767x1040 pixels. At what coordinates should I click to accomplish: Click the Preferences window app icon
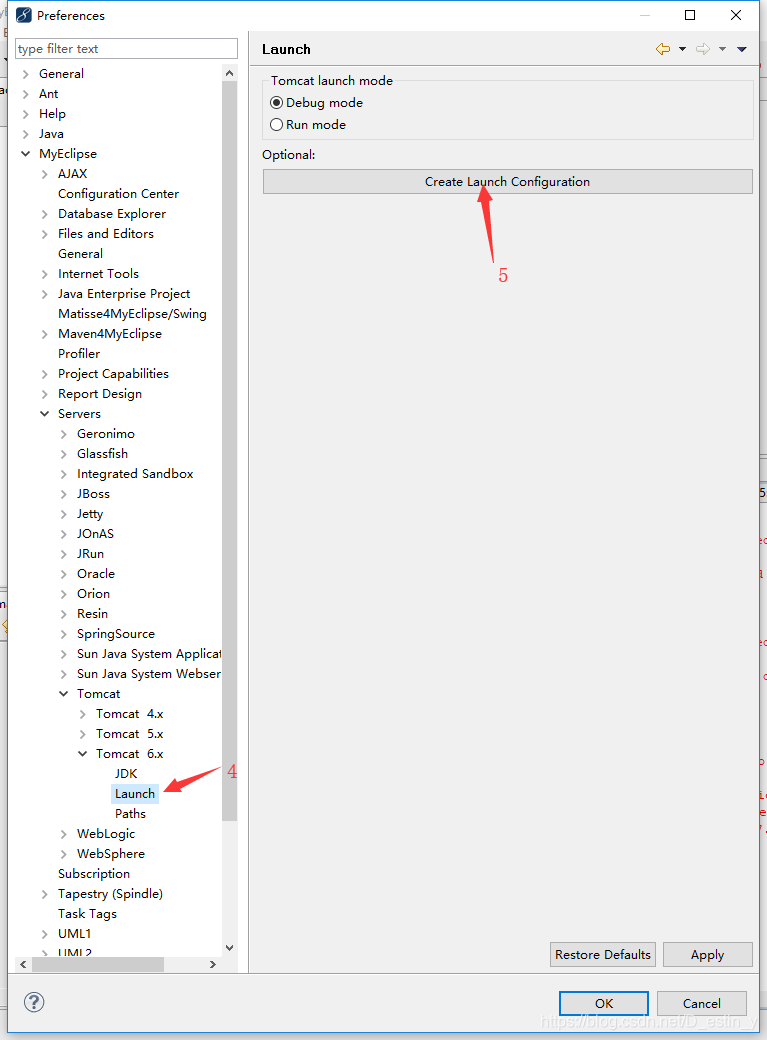pos(24,15)
